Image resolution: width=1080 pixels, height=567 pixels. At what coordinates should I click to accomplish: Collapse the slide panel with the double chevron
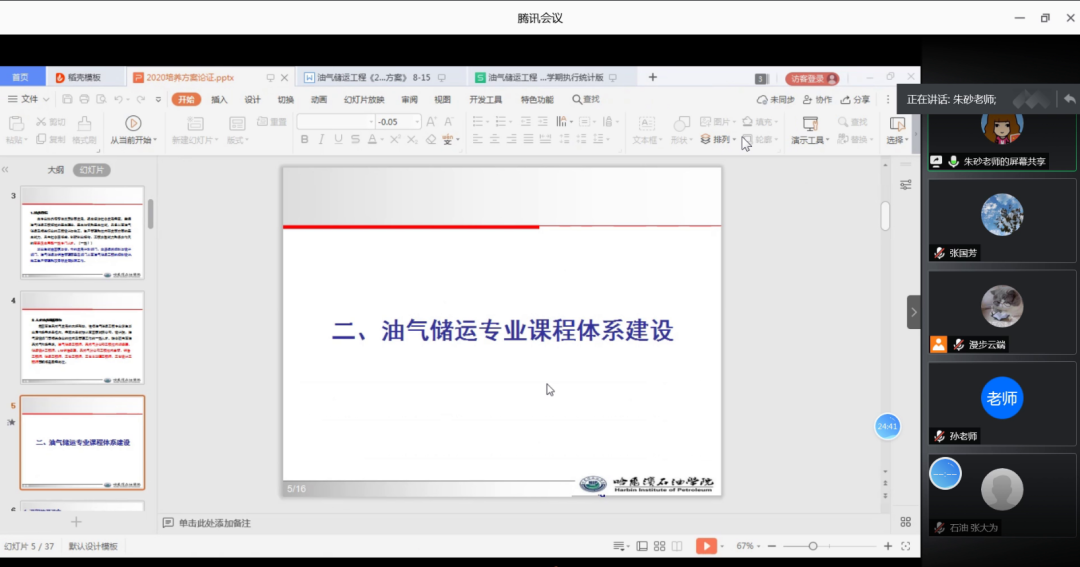pos(6,170)
